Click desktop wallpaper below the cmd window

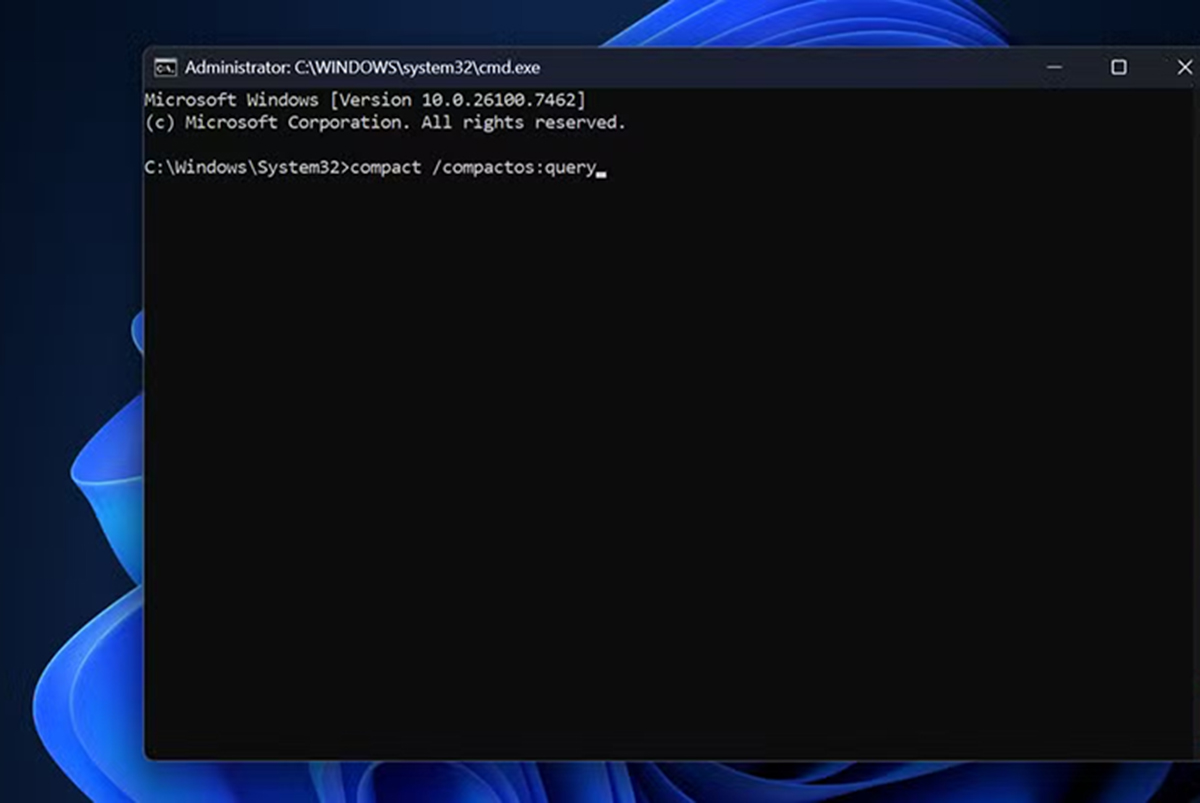click(600, 783)
